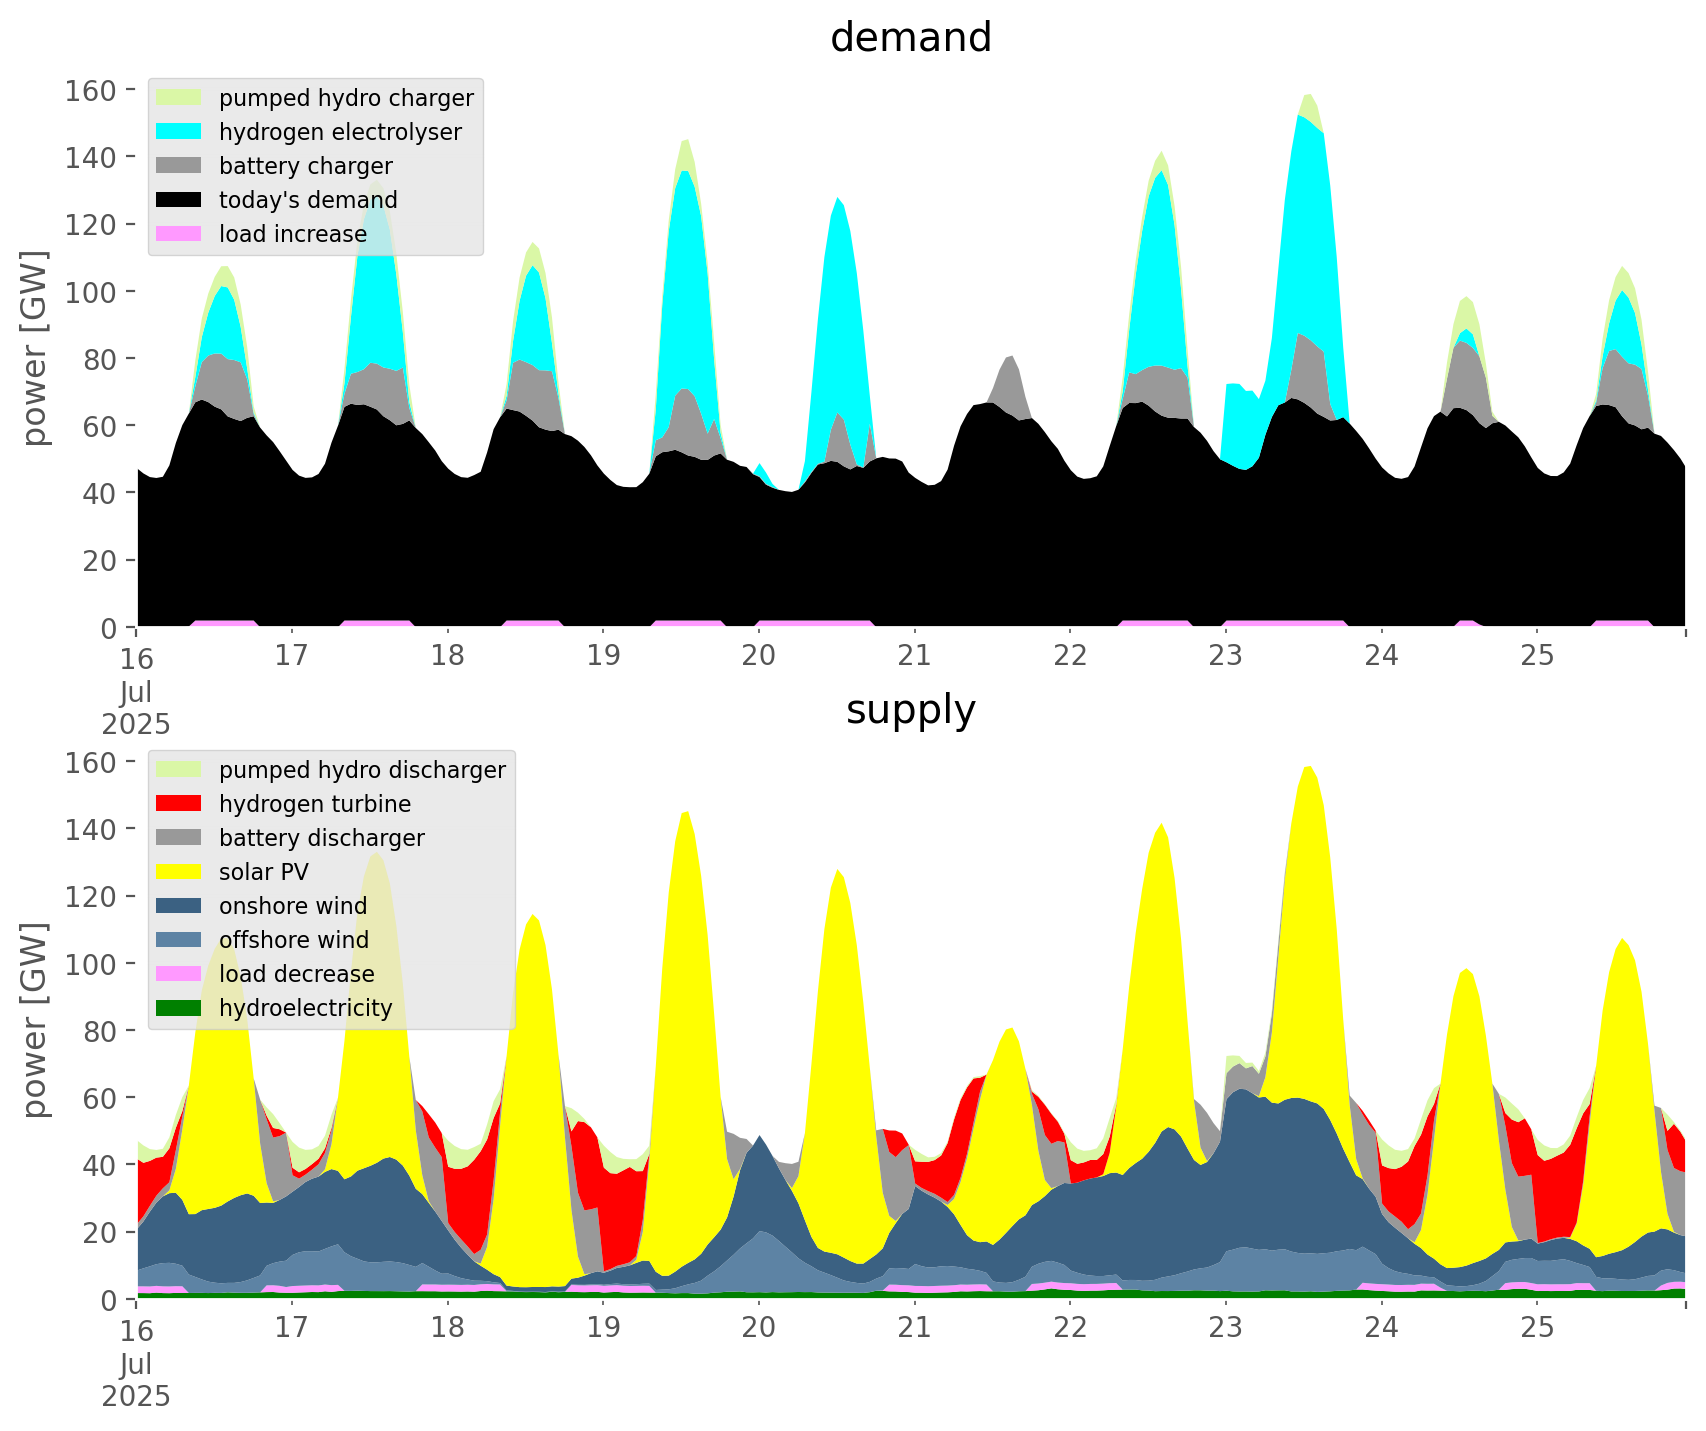Select the onshore wind legend label
1706x1431 pixels.
point(293,906)
